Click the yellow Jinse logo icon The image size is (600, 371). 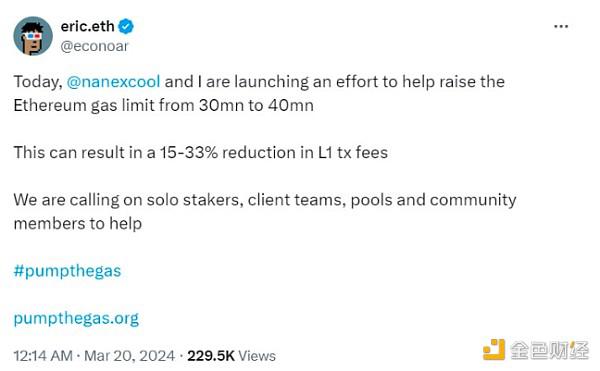pyautogui.click(x=494, y=349)
